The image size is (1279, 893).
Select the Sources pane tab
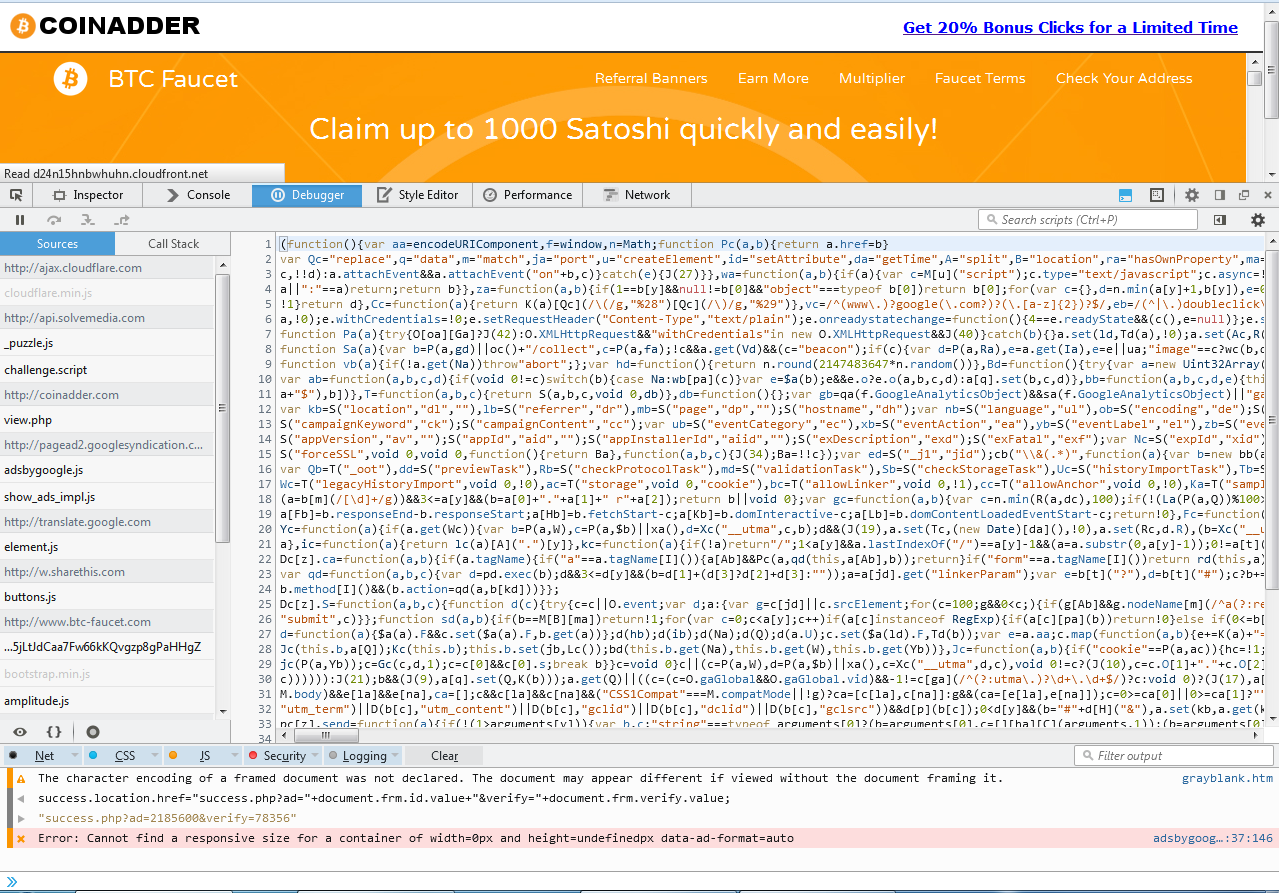(x=57, y=244)
